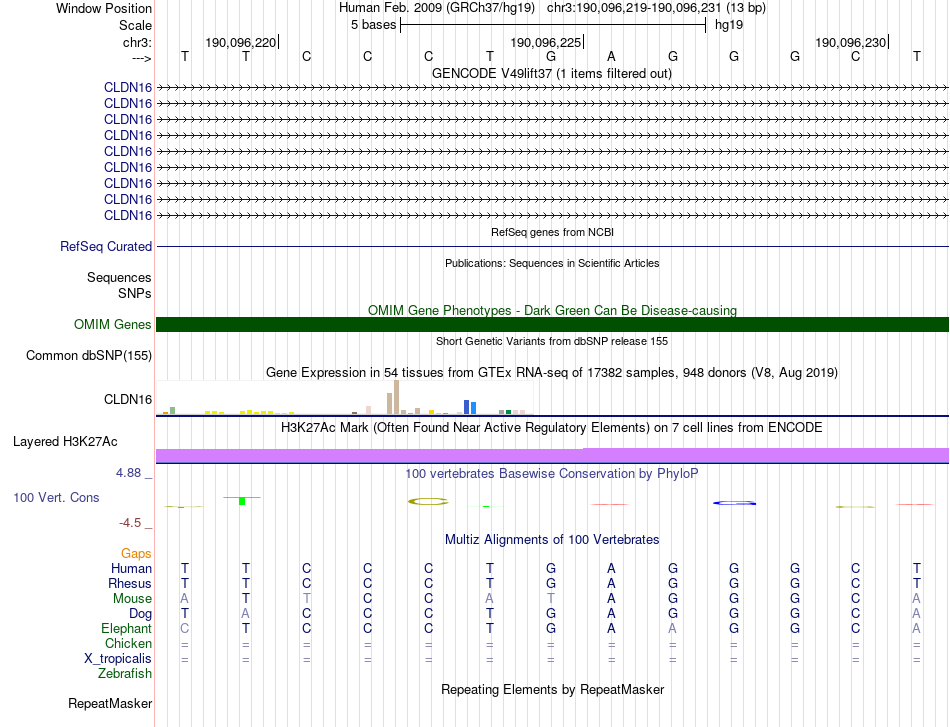Click the A base in the Human alignment row
The width and height of the screenshot is (950, 727).
tap(611, 568)
